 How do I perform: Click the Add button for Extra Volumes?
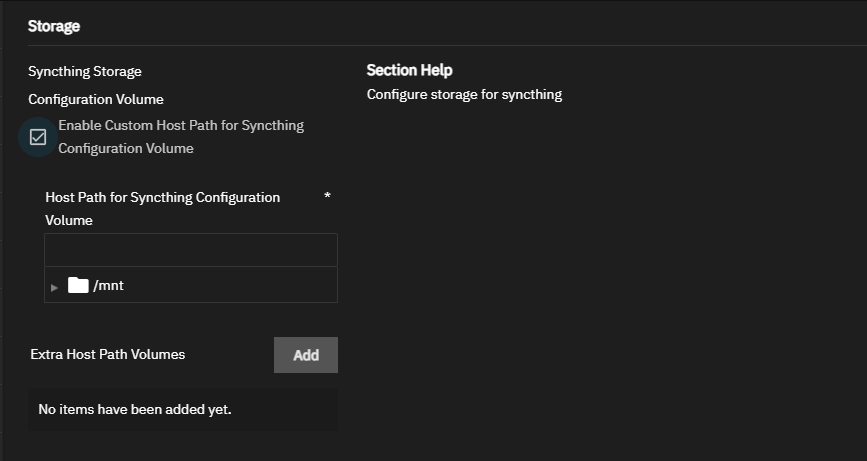[x=305, y=355]
